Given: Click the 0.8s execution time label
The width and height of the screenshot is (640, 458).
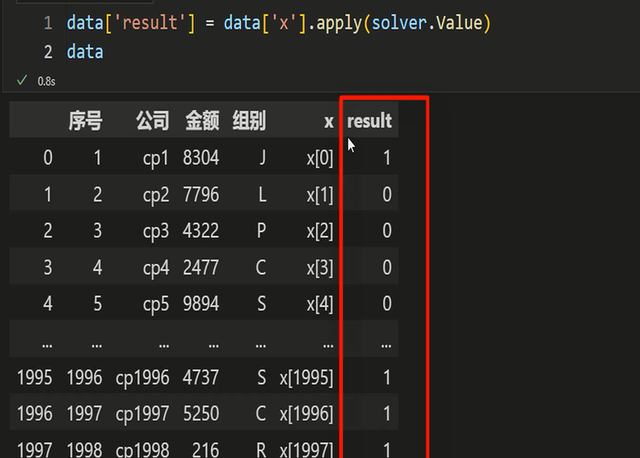Looking at the screenshot, I should pyautogui.click(x=47, y=81).
